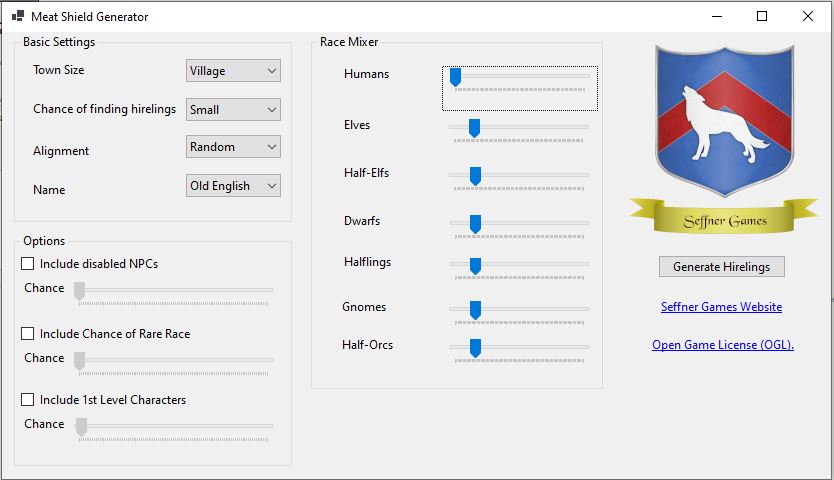The image size is (834, 480).
Task: Click the Half-Orcs slider thumb
Action: [476, 348]
